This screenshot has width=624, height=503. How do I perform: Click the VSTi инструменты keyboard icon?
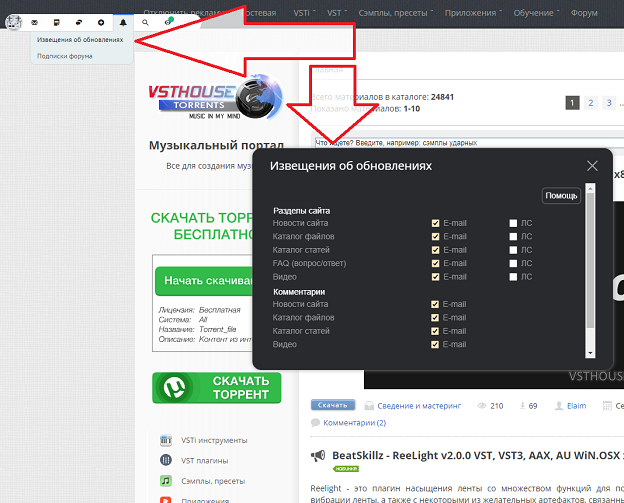coord(166,440)
